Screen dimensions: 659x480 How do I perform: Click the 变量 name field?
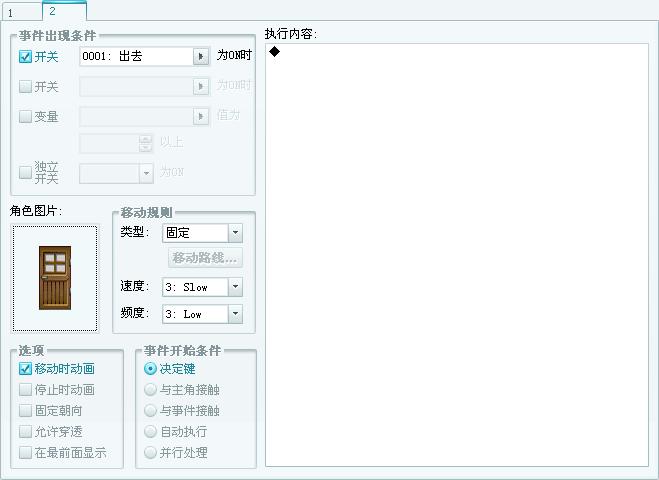coord(137,116)
